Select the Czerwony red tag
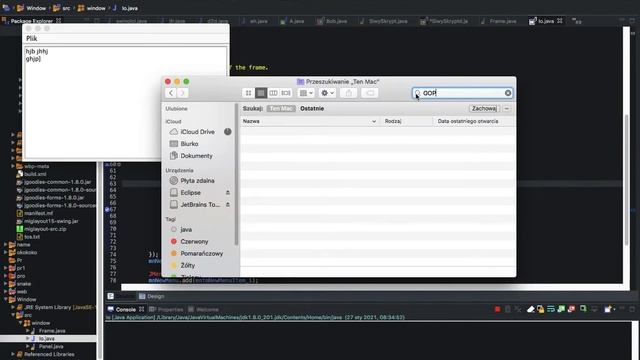The height and width of the screenshot is (360, 640). coord(194,242)
